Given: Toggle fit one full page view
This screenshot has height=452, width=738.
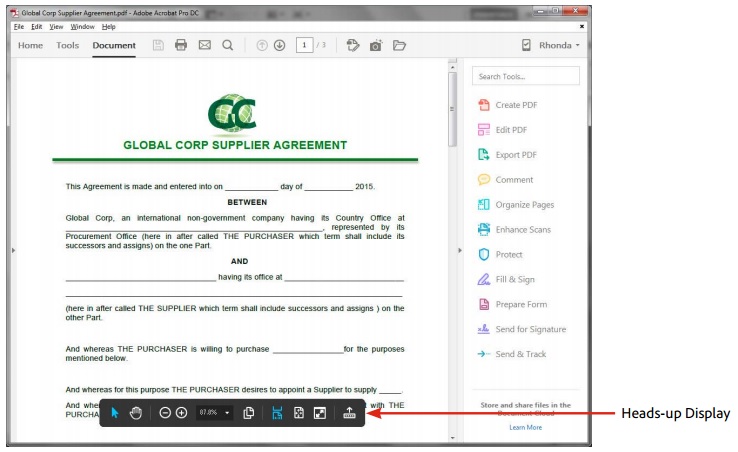Looking at the screenshot, I should 298,413.
